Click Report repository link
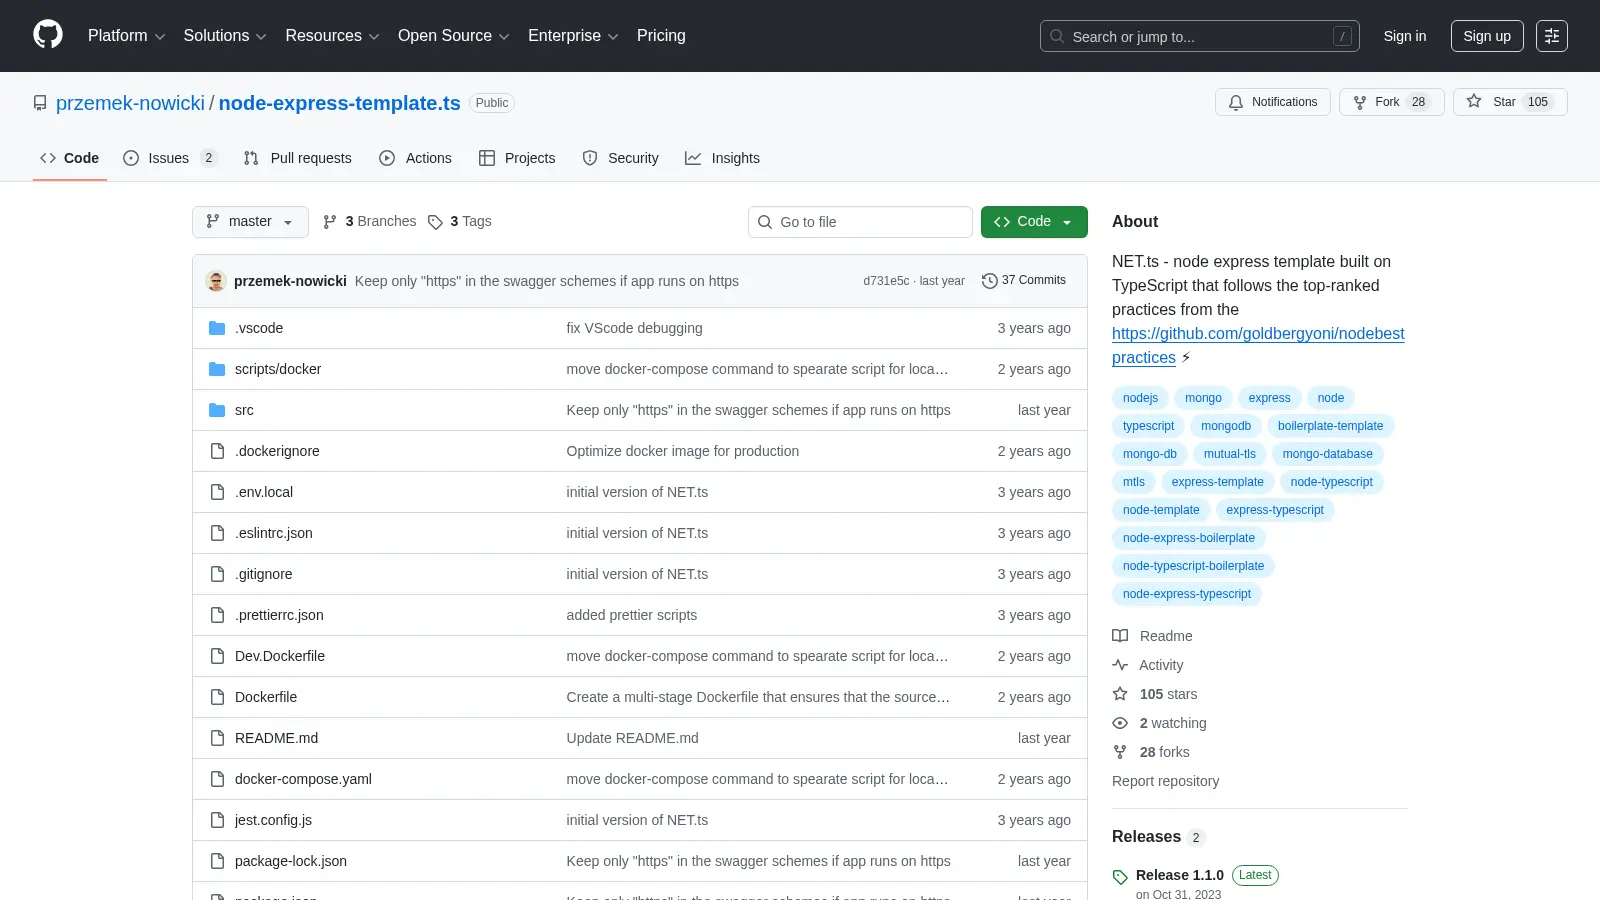 1165,781
